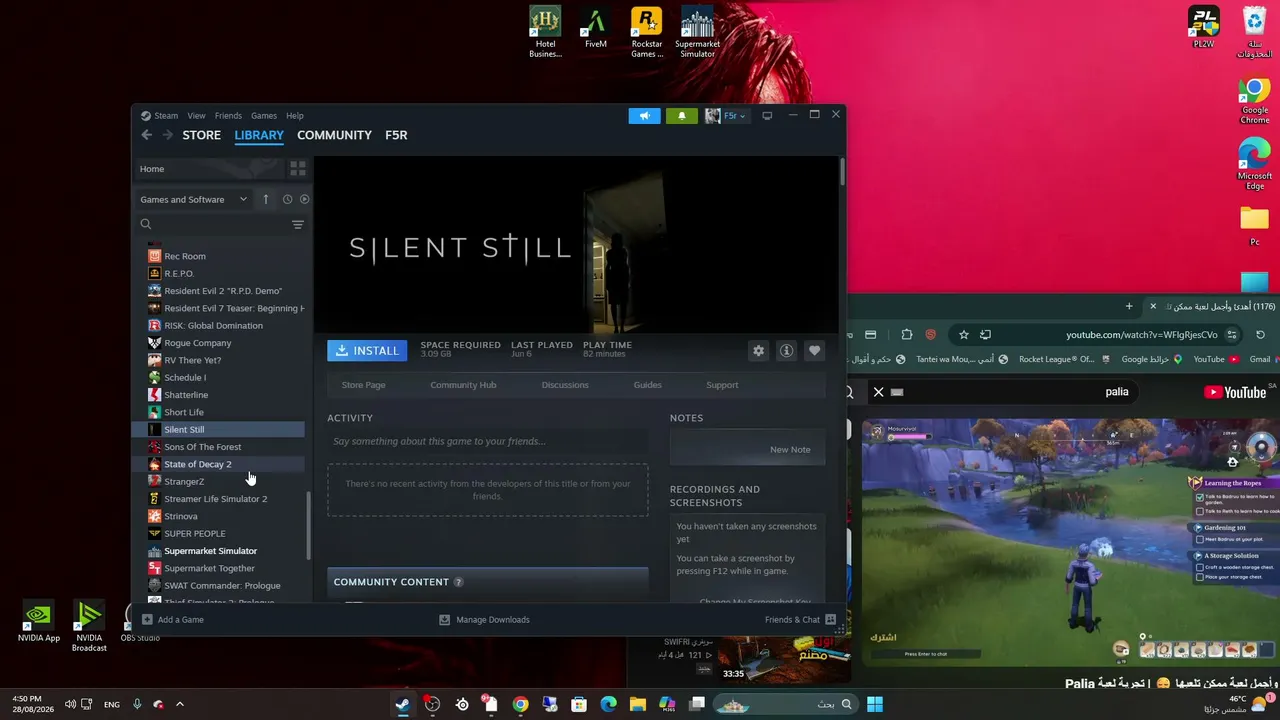Toggle the ready-to-play filter icon
Screen dimensions: 1280x720
[304, 199]
